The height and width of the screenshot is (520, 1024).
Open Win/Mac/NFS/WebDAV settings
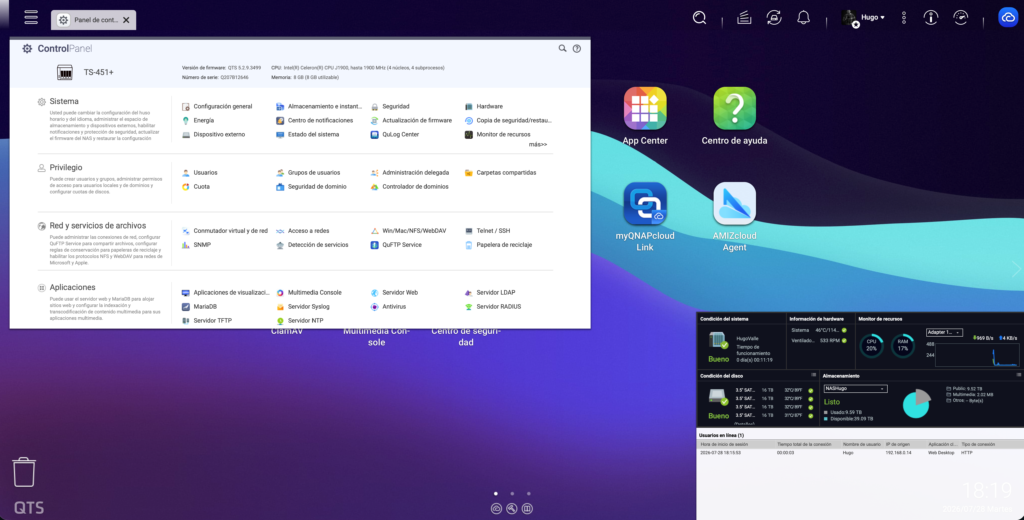tap(409, 231)
